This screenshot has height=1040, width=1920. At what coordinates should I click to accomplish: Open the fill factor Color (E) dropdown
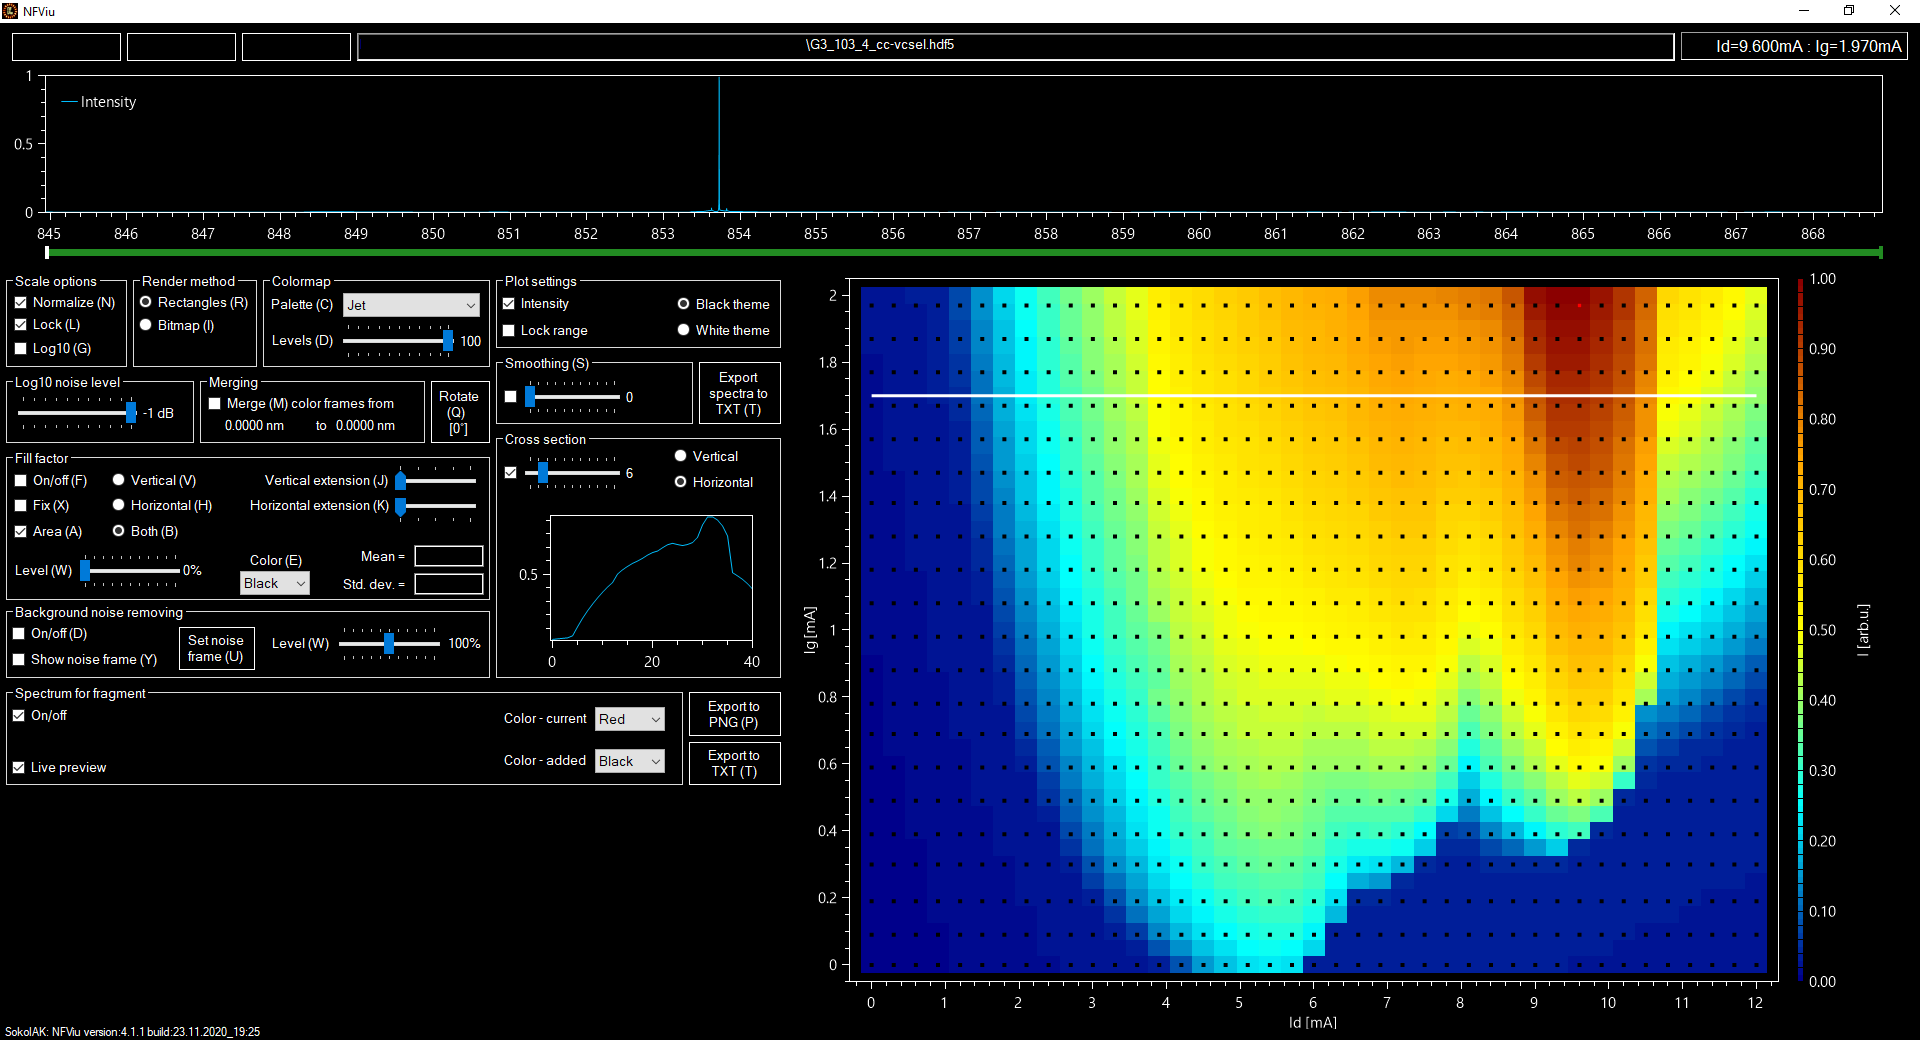275,584
